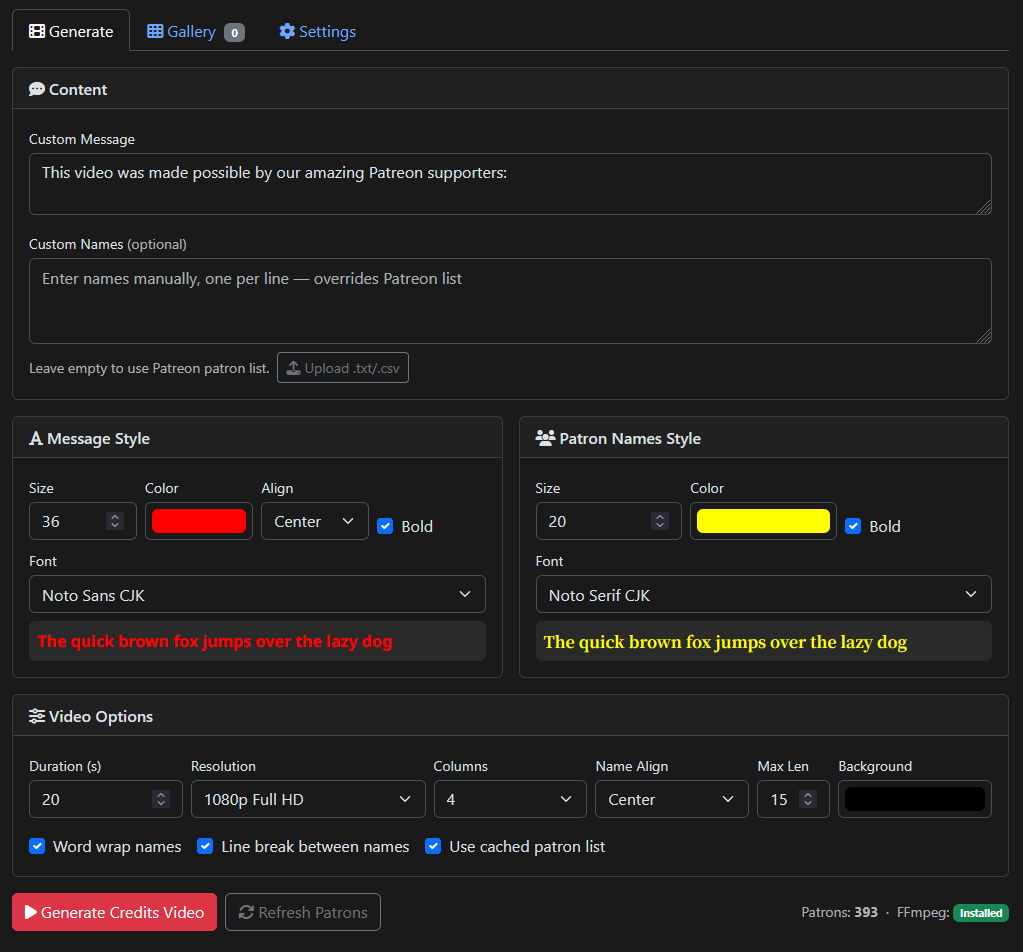Click the Custom Message resize handle
This screenshot has height=952, width=1023.
pyautogui.click(x=984, y=207)
